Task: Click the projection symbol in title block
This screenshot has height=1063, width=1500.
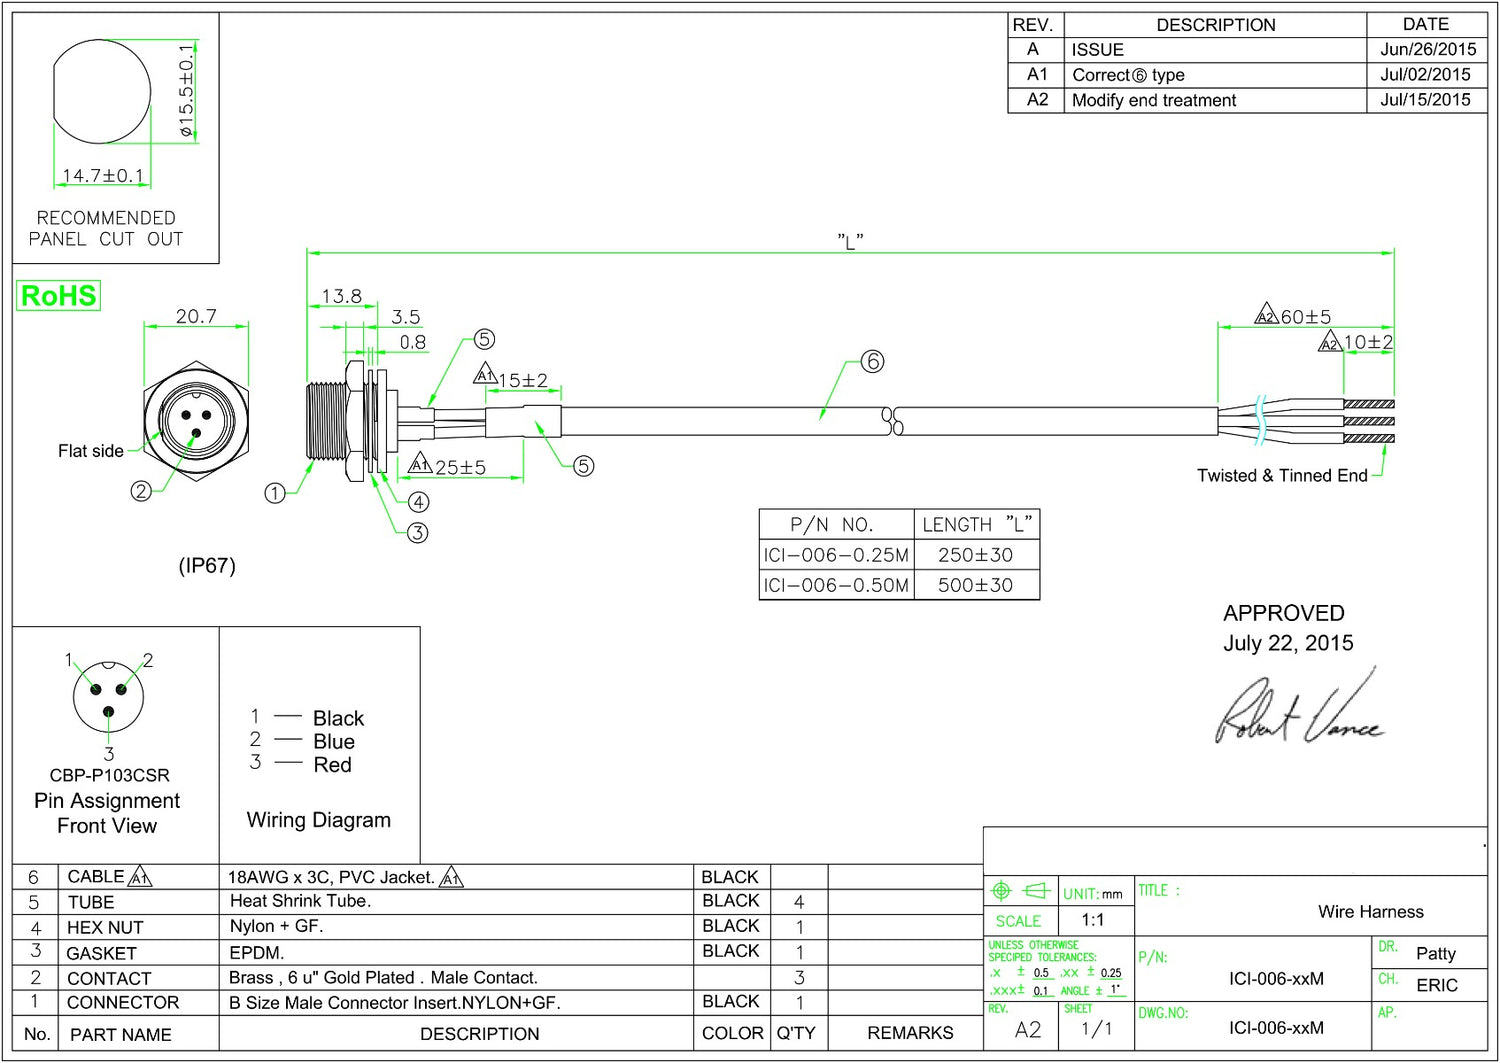Action: 1020,890
